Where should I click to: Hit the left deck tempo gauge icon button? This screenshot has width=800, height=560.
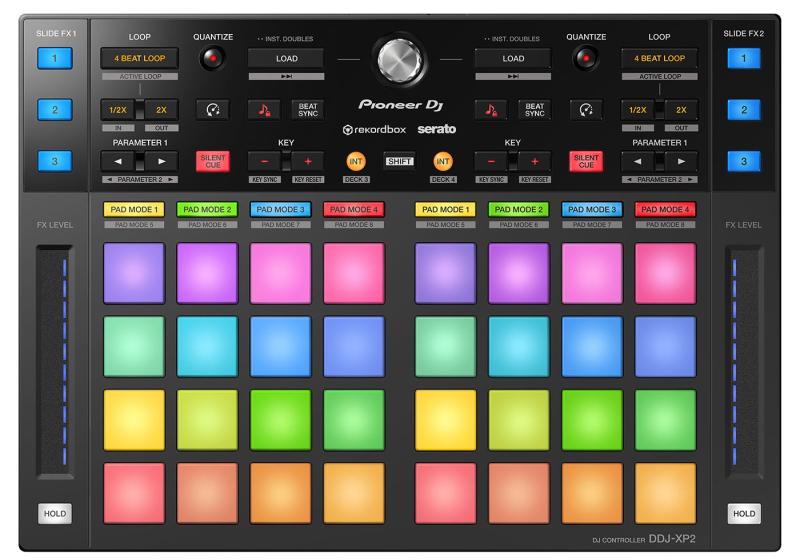[213, 110]
